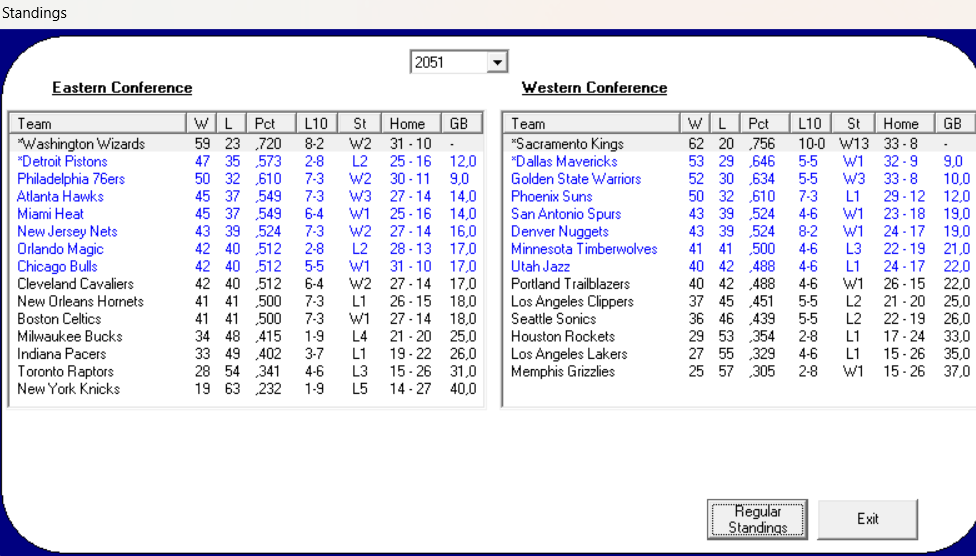
Task: Click Houston Rockets 17 - 24 home record
Action: click(904, 336)
